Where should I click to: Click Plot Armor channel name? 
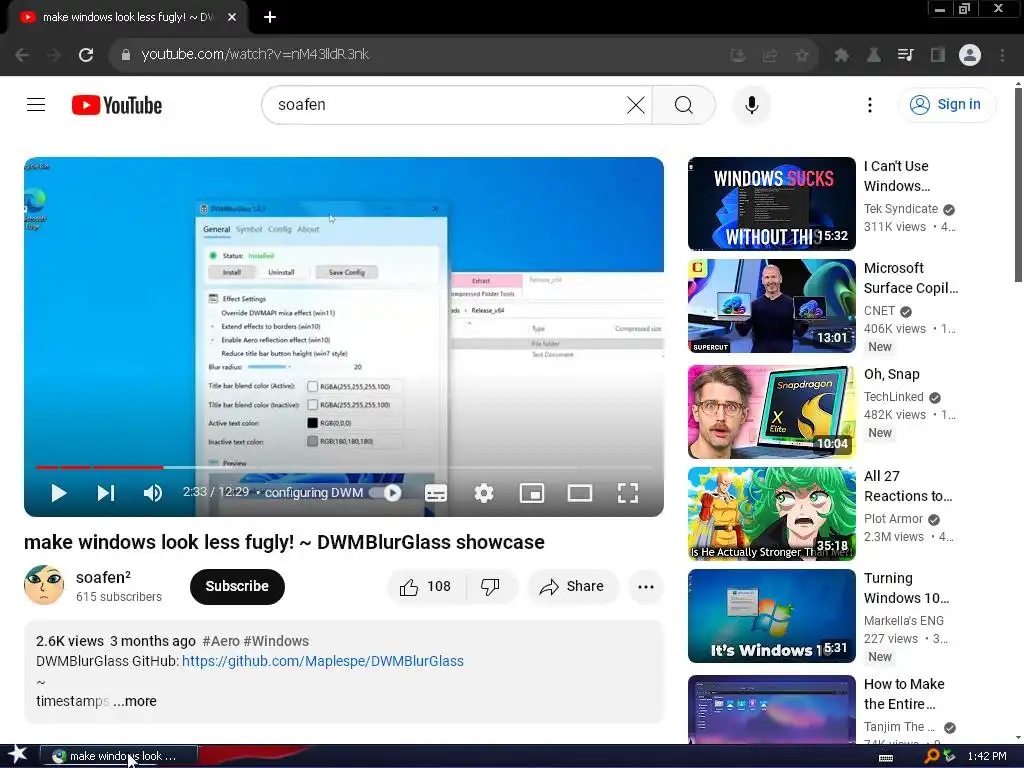coord(893,519)
